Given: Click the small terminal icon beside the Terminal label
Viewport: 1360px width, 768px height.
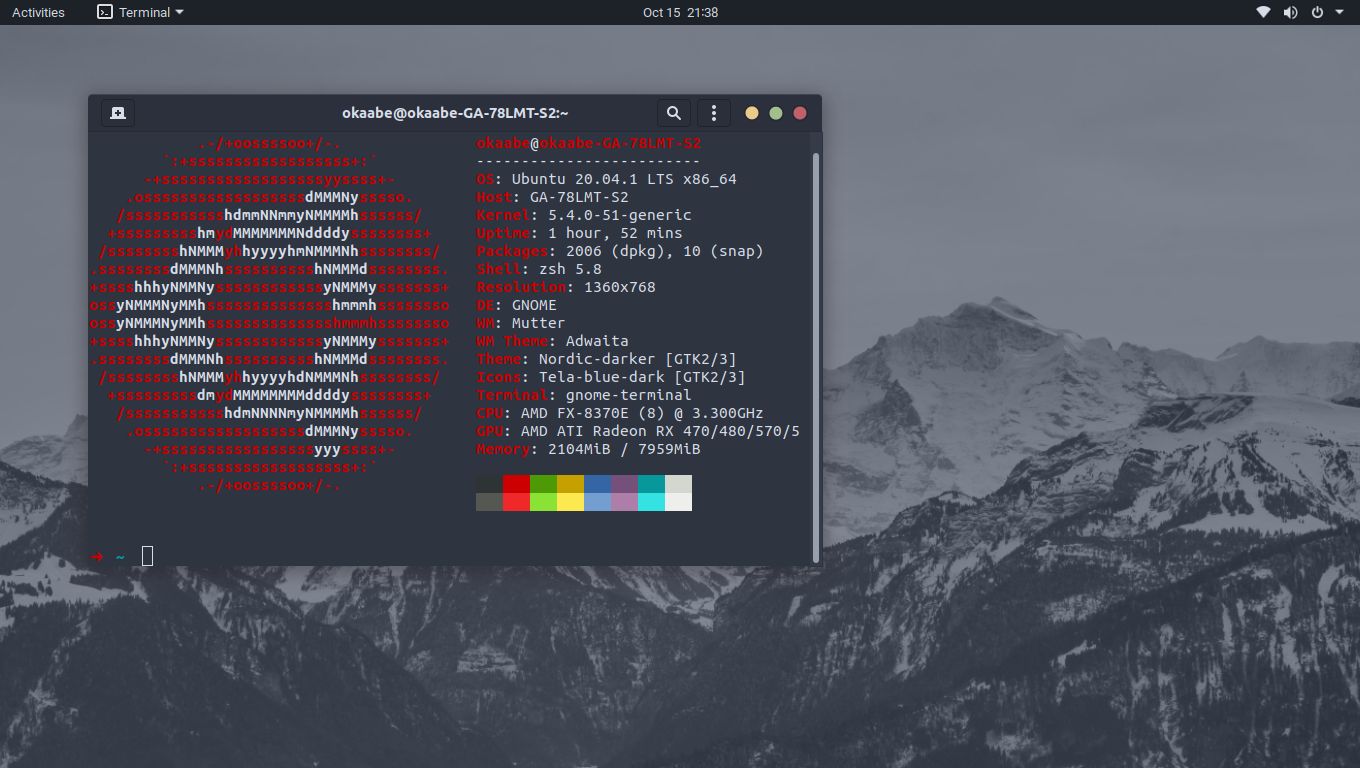Looking at the screenshot, I should [x=103, y=12].
